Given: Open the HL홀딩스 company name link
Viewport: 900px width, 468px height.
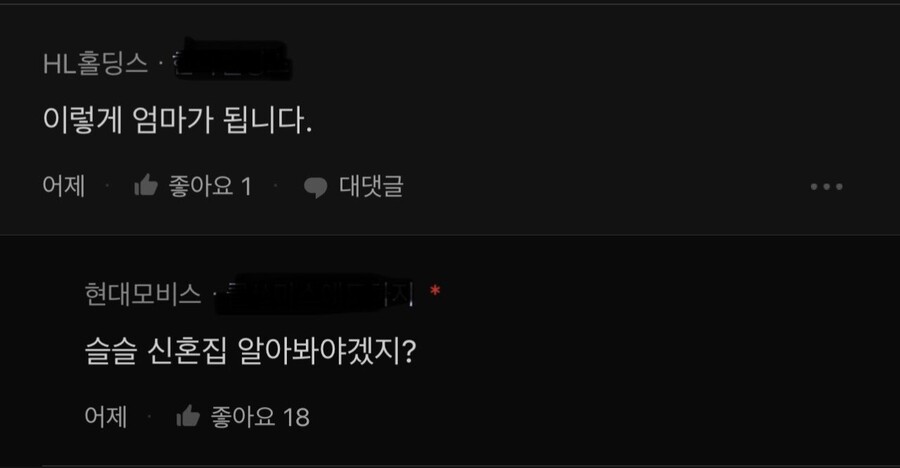Looking at the screenshot, I should point(95,63).
